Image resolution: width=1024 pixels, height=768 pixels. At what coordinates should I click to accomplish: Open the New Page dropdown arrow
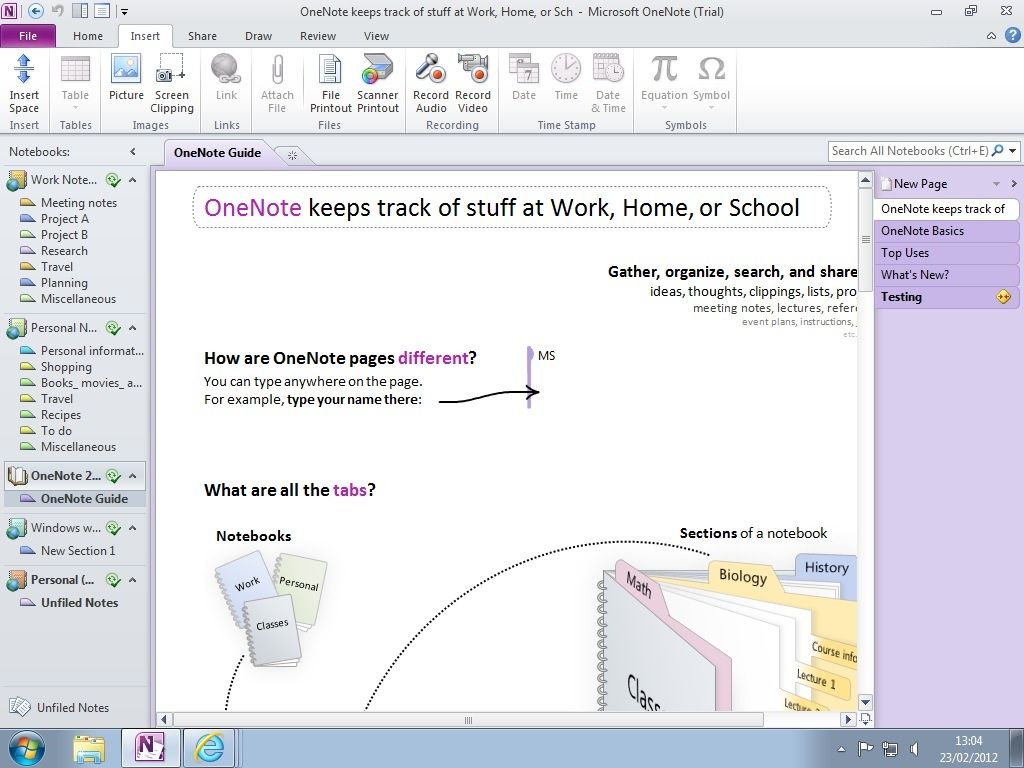[997, 184]
